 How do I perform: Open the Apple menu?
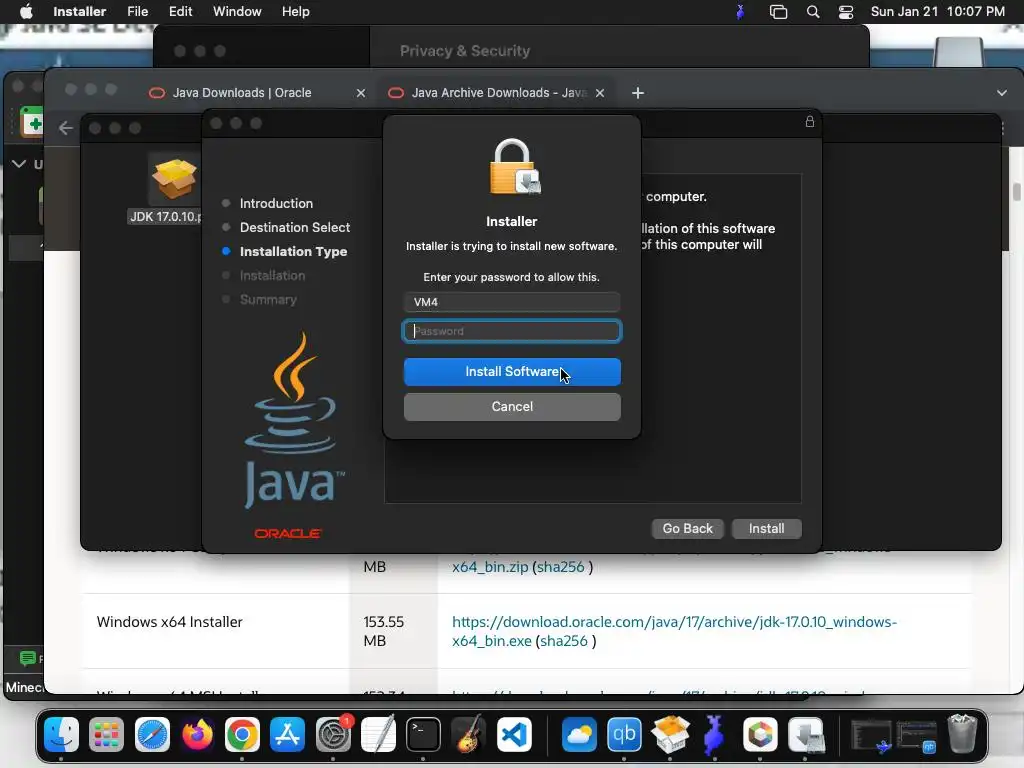click(x=26, y=11)
